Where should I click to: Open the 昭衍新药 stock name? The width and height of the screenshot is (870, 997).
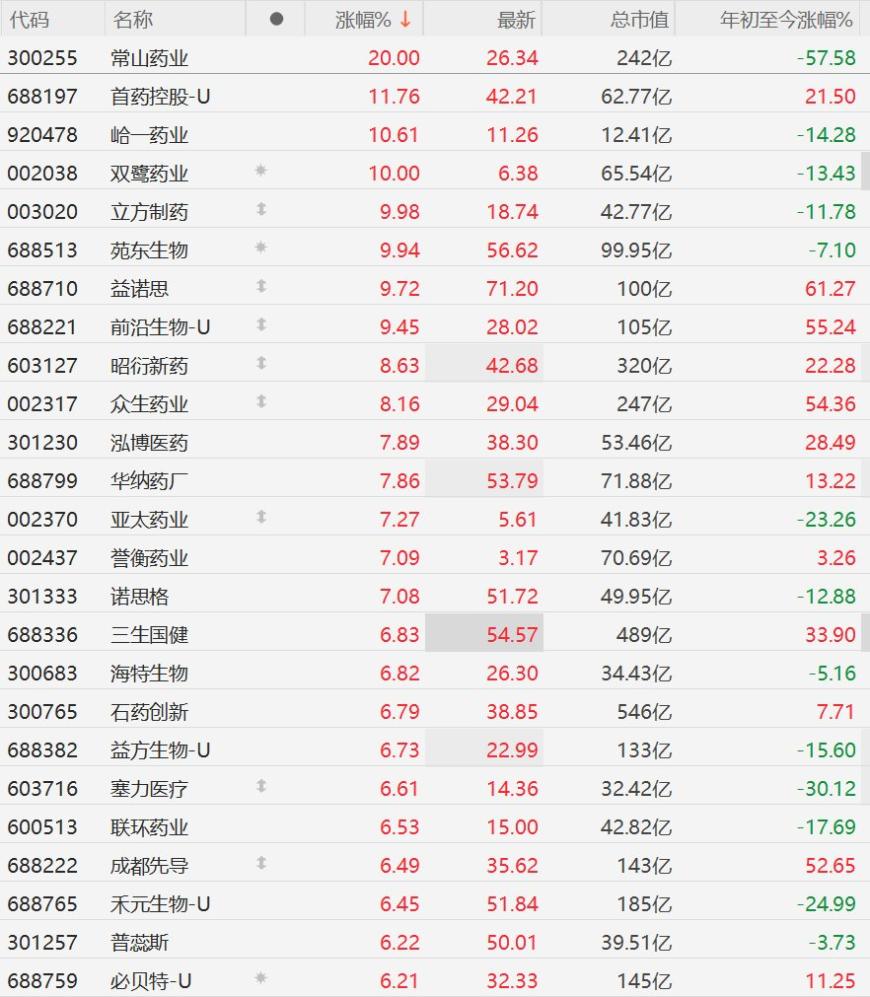(149, 366)
